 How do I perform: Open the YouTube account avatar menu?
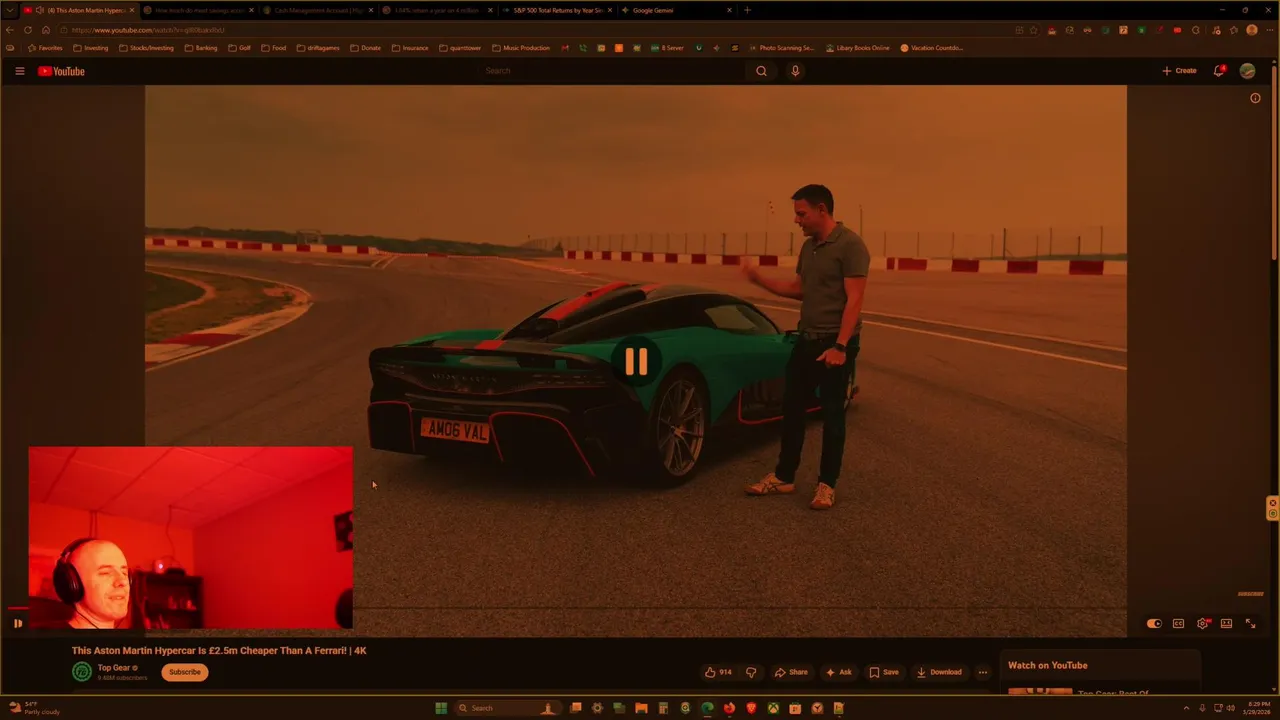(1247, 71)
